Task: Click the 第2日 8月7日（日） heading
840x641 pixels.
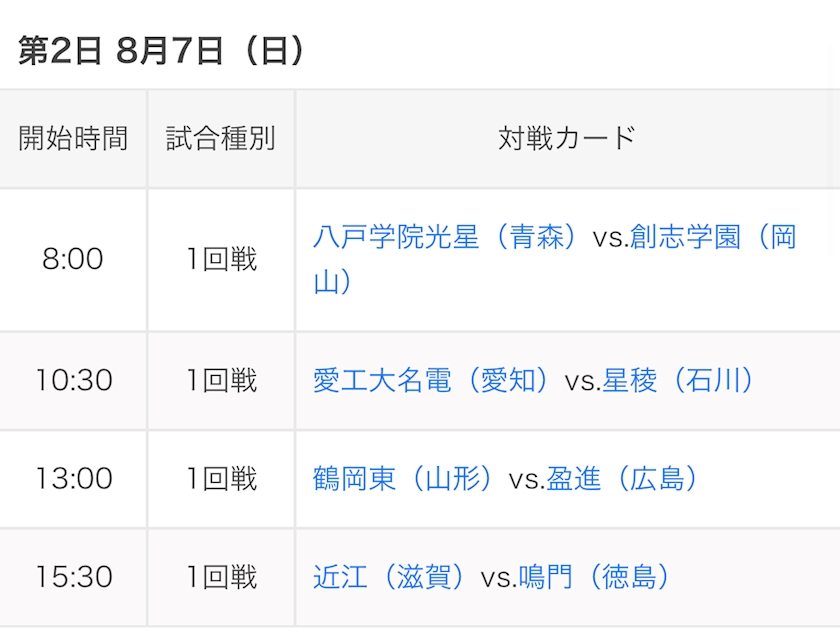Action: pos(162,51)
